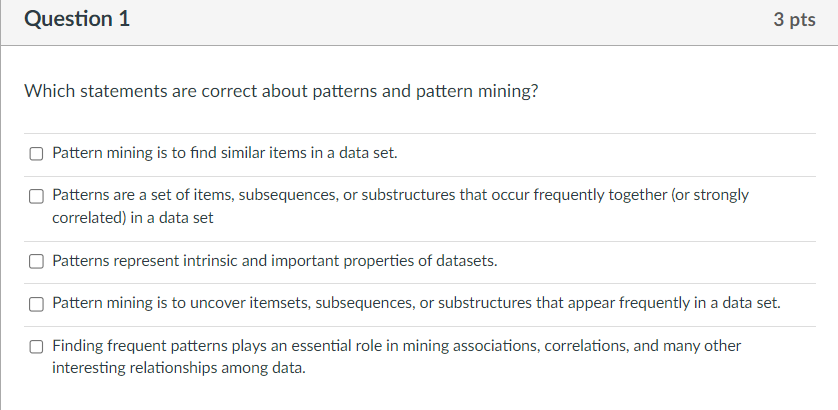Click label 'Pattern mining is to uncover itemsets'
This screenshot has height=410, width=838.
tap(415, 303)
